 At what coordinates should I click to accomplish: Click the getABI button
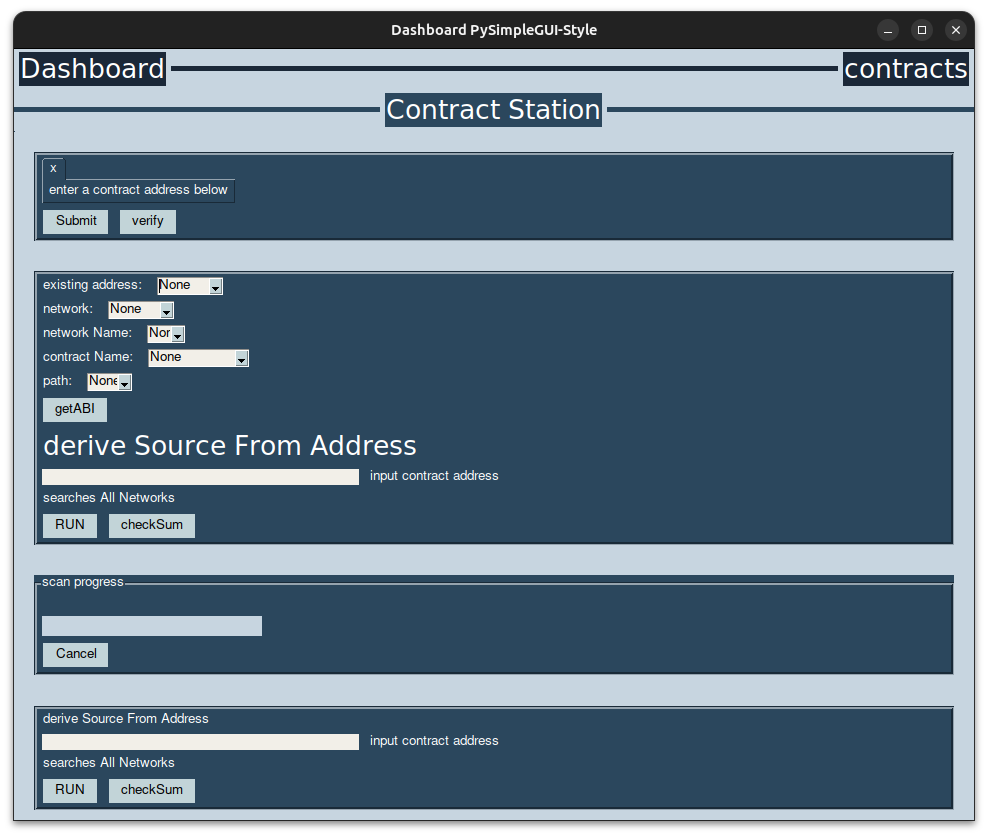coord(74,409)
